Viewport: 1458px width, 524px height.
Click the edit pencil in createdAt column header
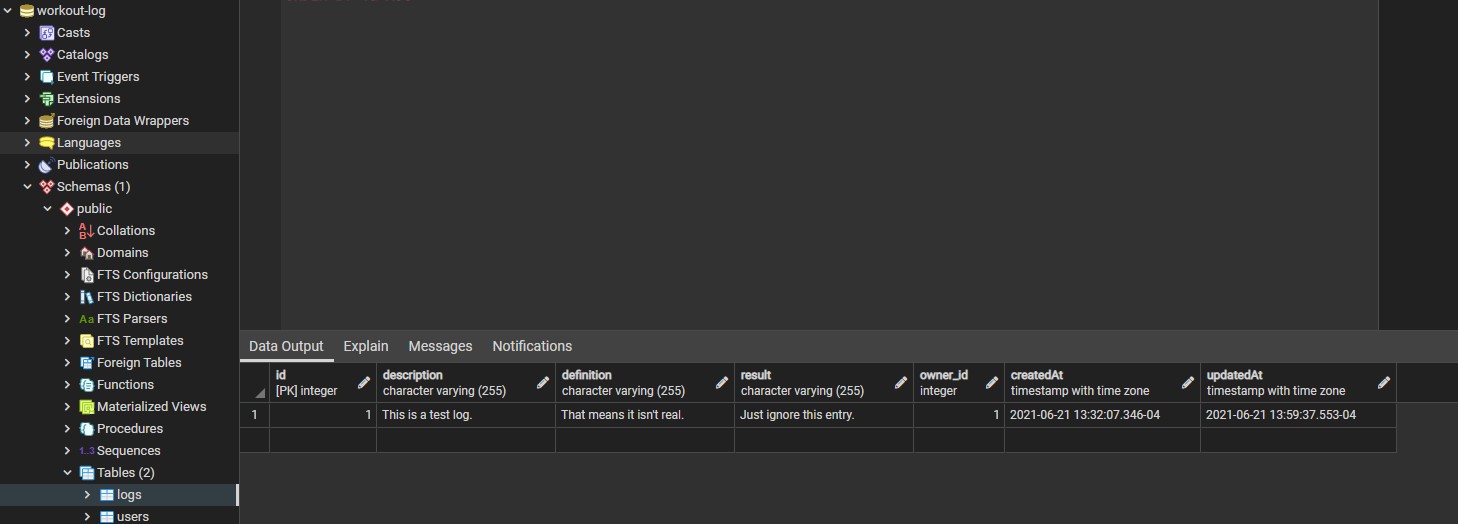point(1187,382)
